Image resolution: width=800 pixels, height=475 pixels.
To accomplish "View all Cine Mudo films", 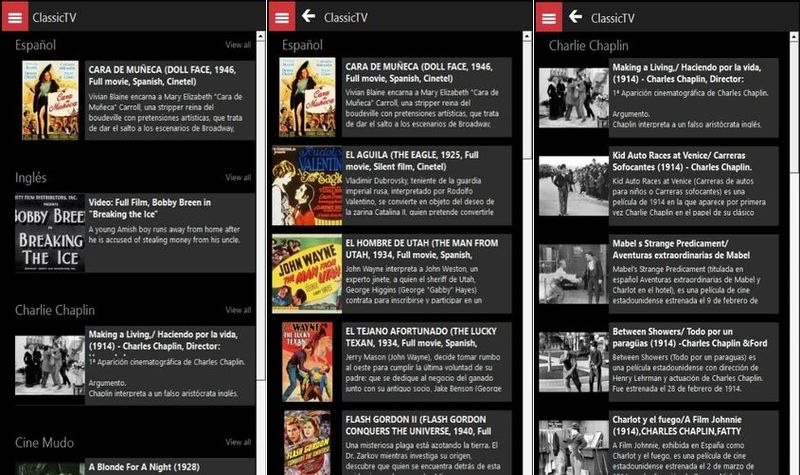I will click(238, 442).
